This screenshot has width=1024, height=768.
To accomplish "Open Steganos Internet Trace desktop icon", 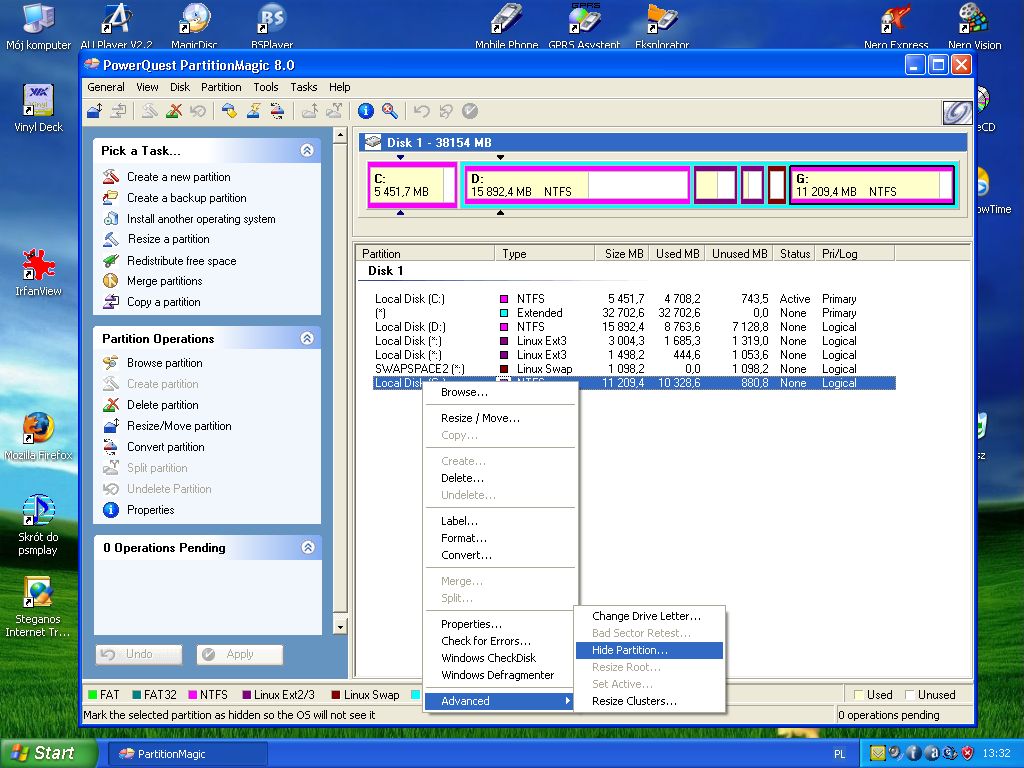I will click(x=38, y=607).
